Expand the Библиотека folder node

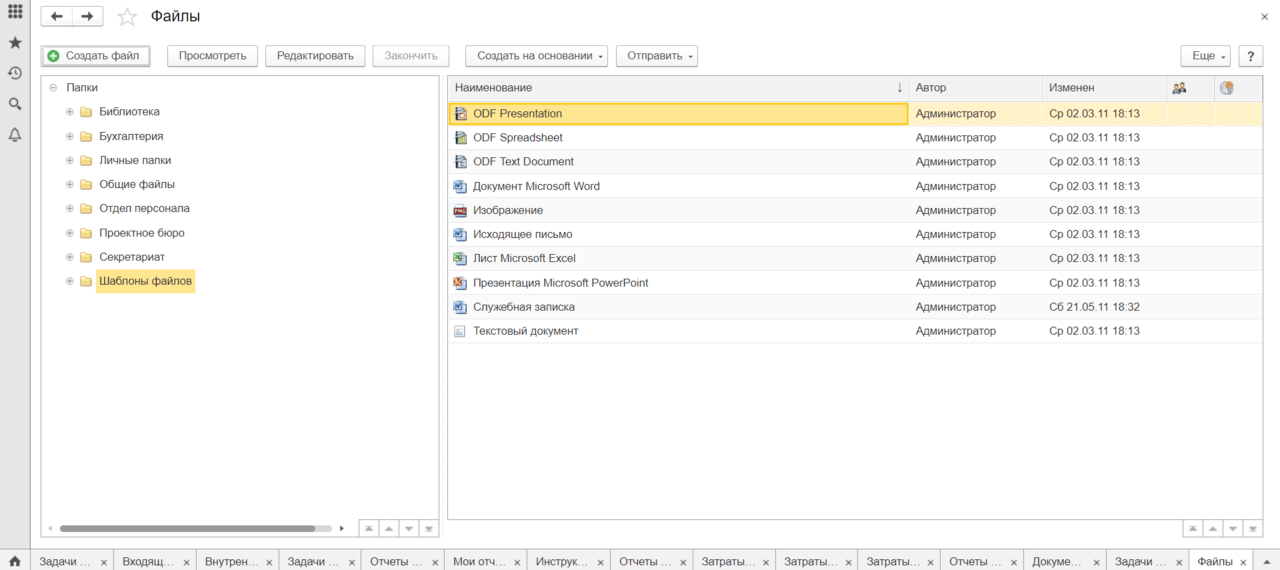70,112
